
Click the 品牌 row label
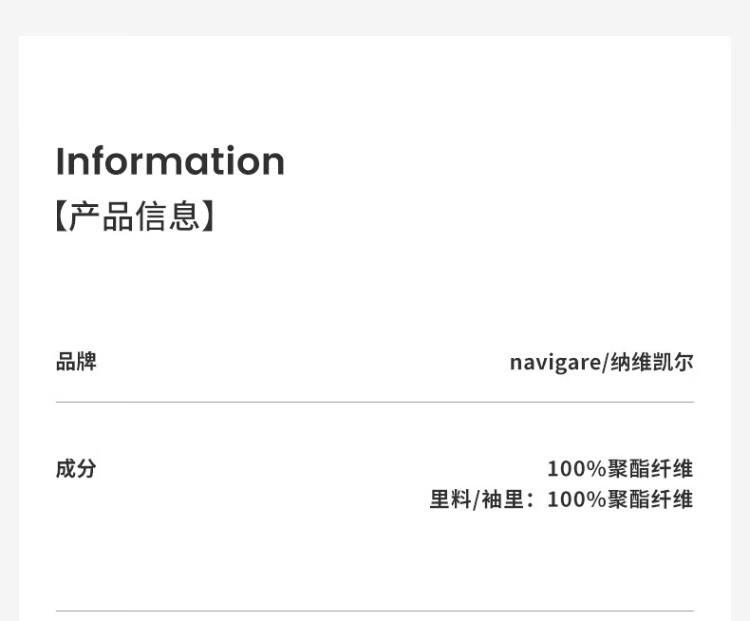click(x=76, y=362)
